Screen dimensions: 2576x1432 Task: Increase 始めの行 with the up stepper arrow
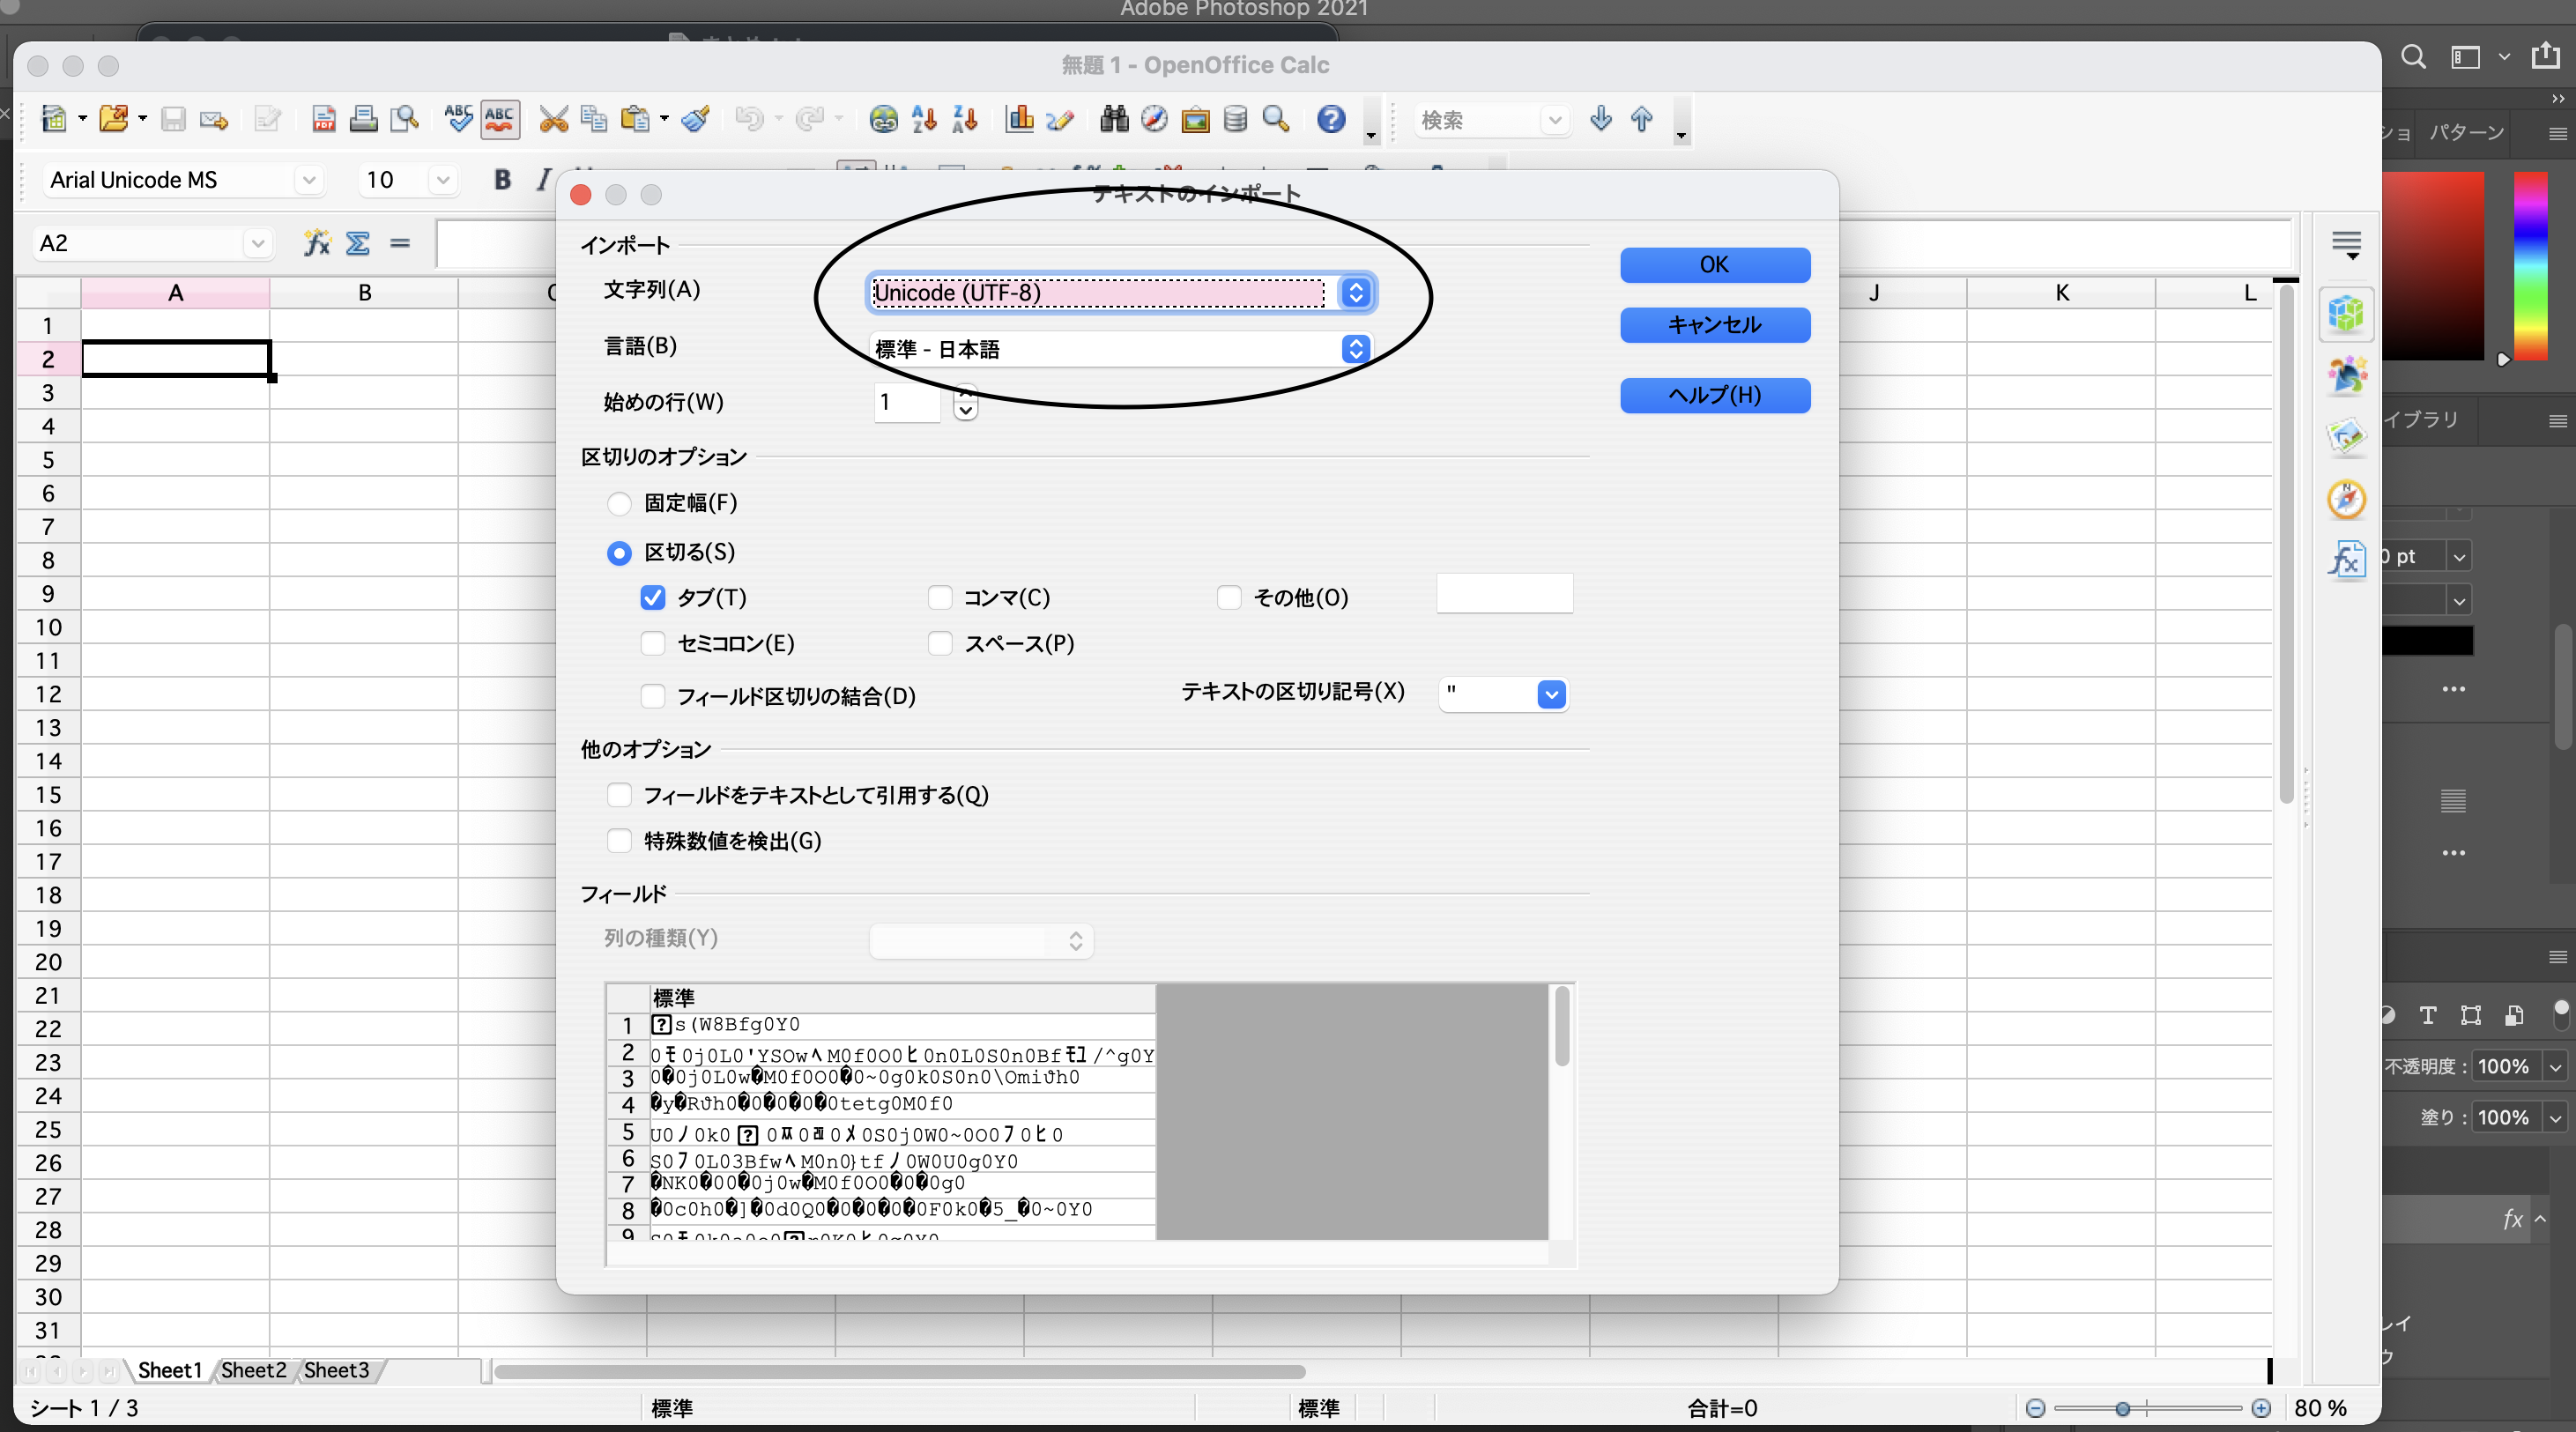coord(965,395)
